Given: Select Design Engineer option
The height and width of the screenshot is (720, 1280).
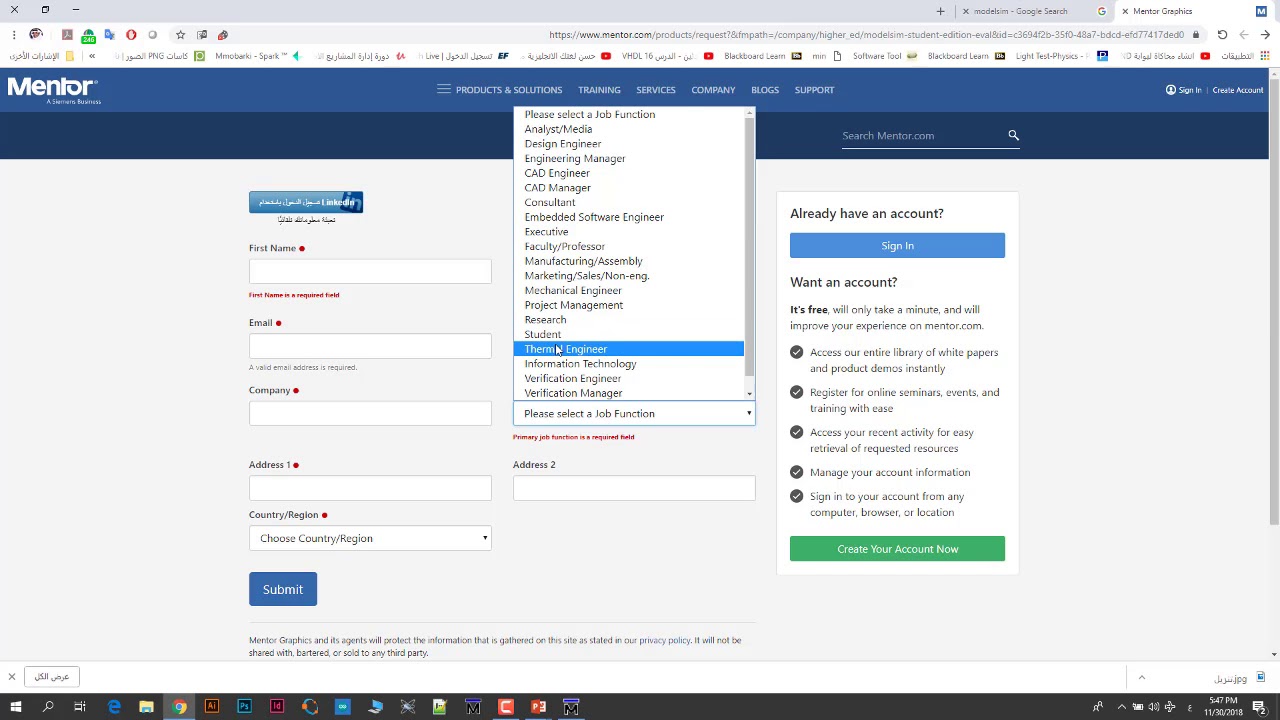Looking at the screenshot, I should point(629,144).
